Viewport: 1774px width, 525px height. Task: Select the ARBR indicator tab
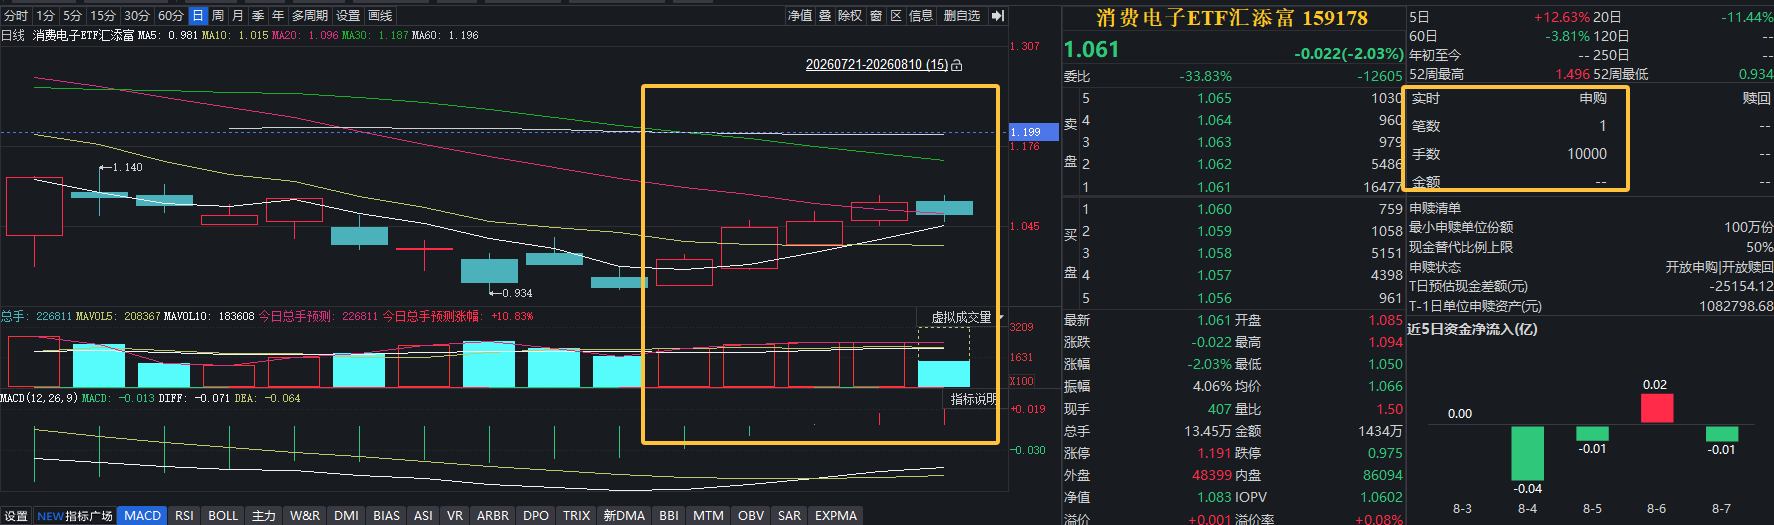(493, 516)
